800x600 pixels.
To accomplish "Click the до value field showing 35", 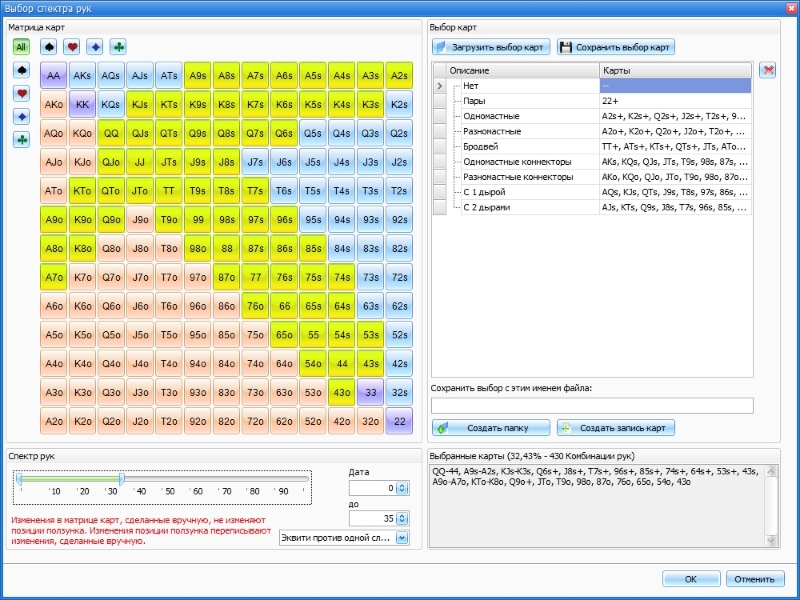I will 373,518.
